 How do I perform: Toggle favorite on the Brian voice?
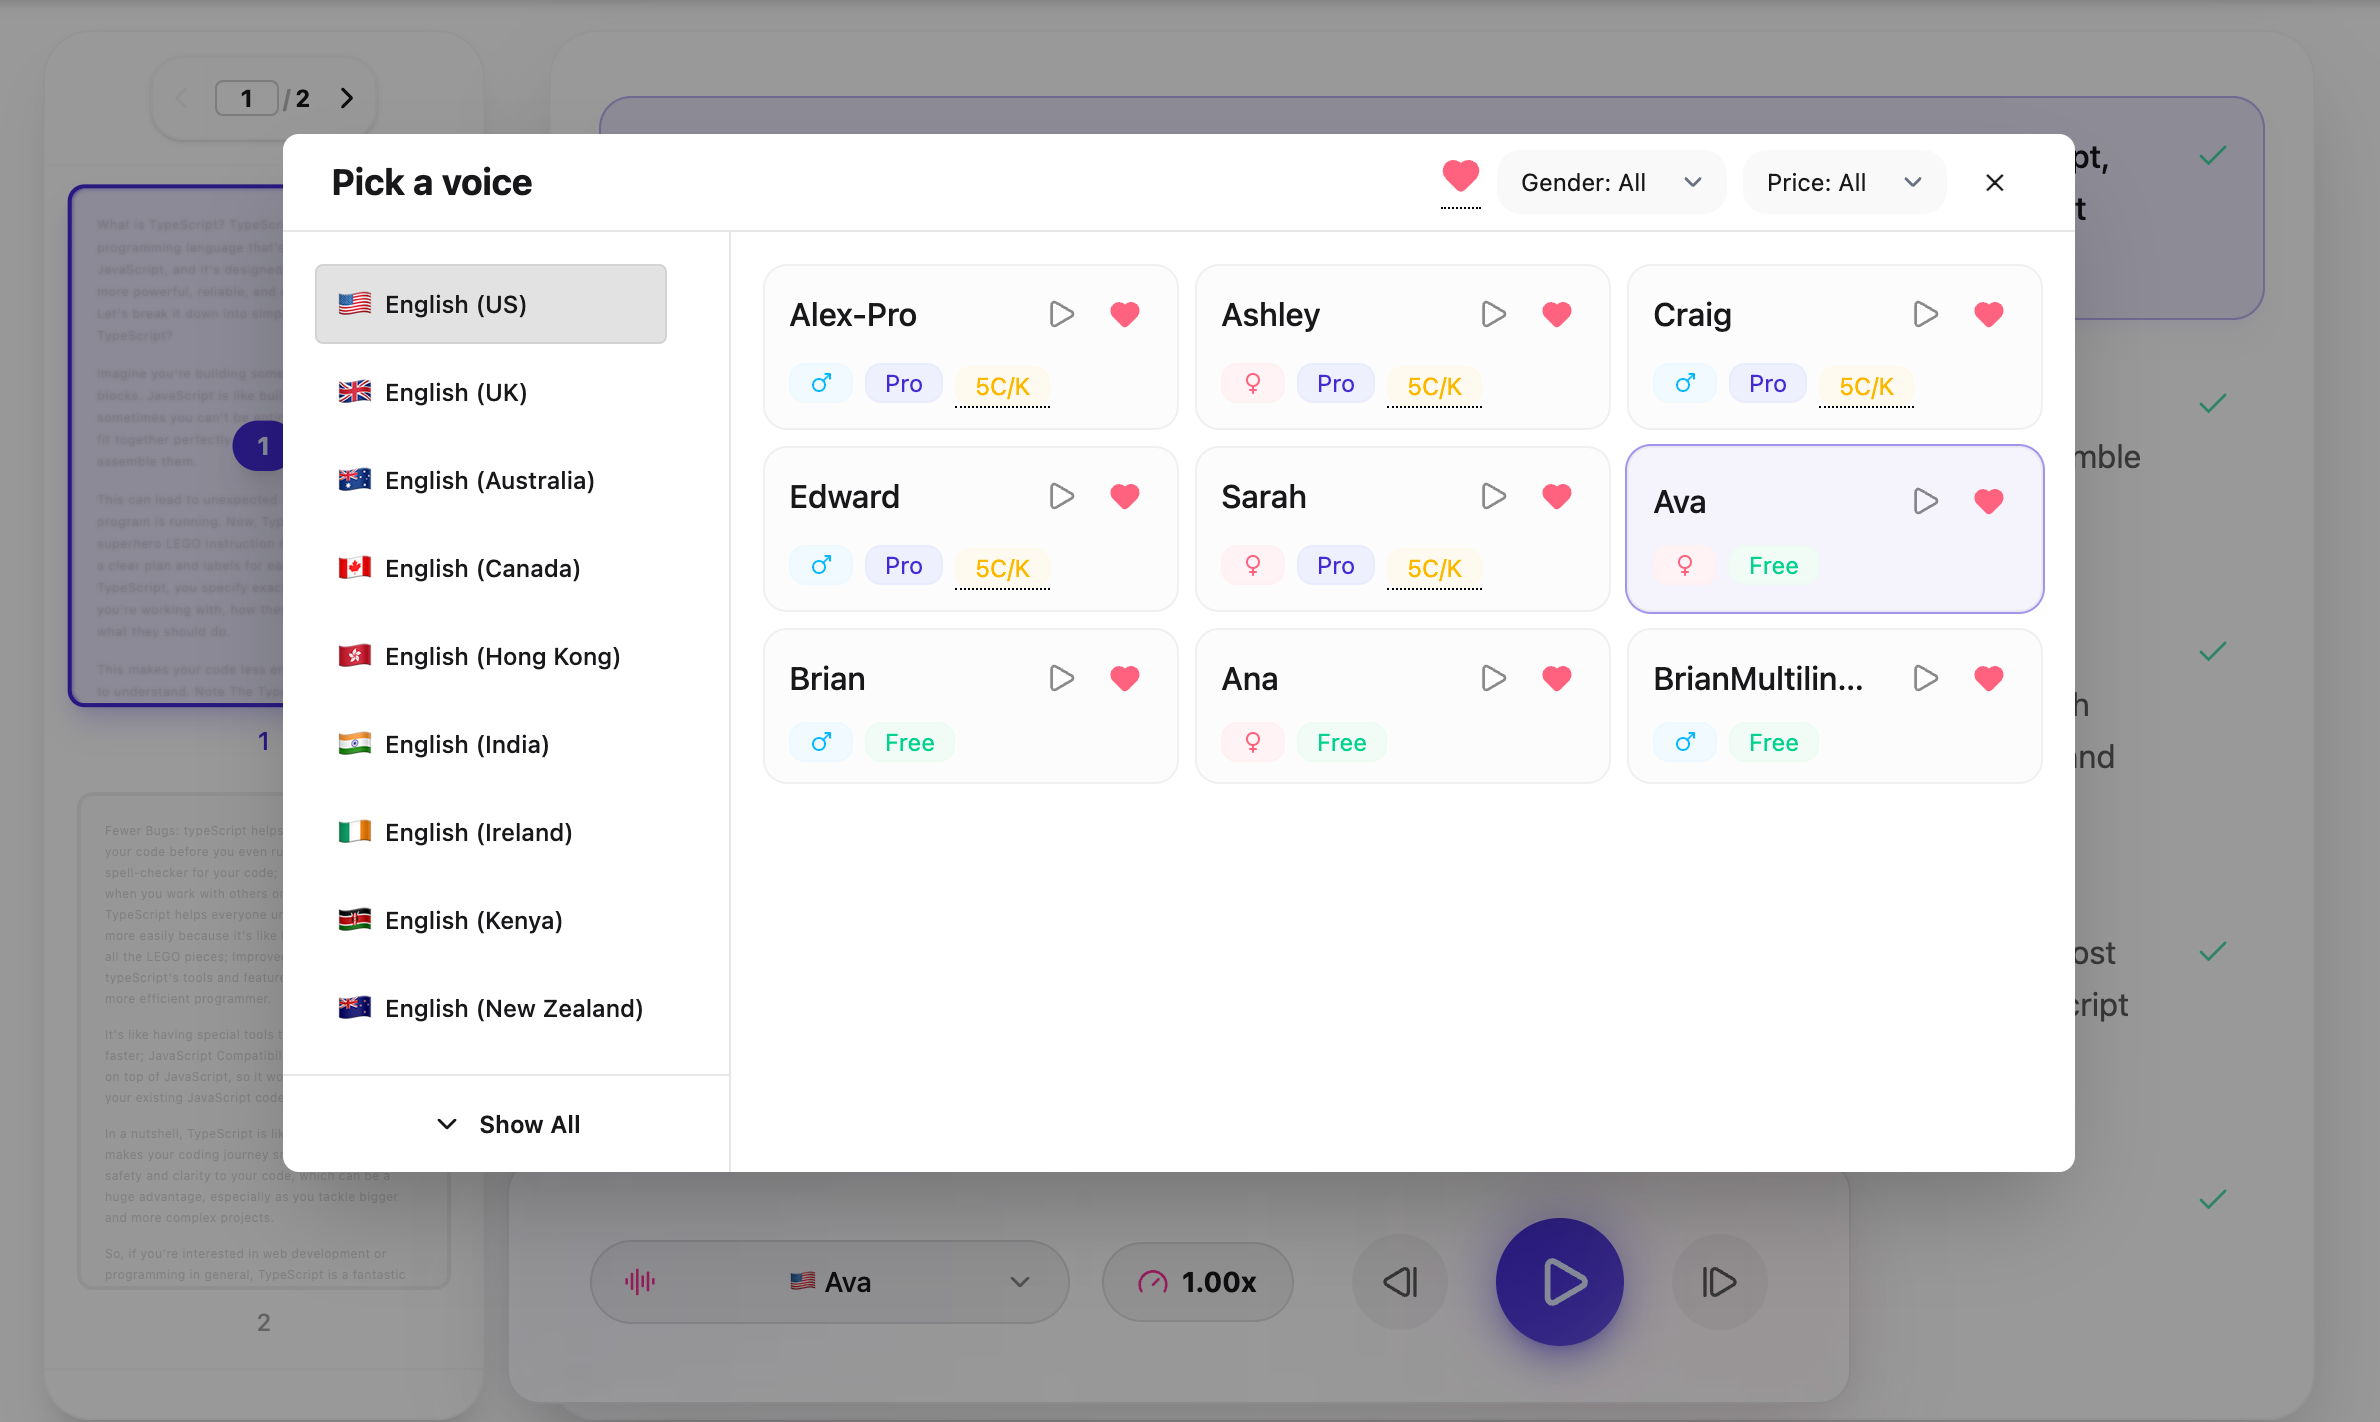[1124, 678]
